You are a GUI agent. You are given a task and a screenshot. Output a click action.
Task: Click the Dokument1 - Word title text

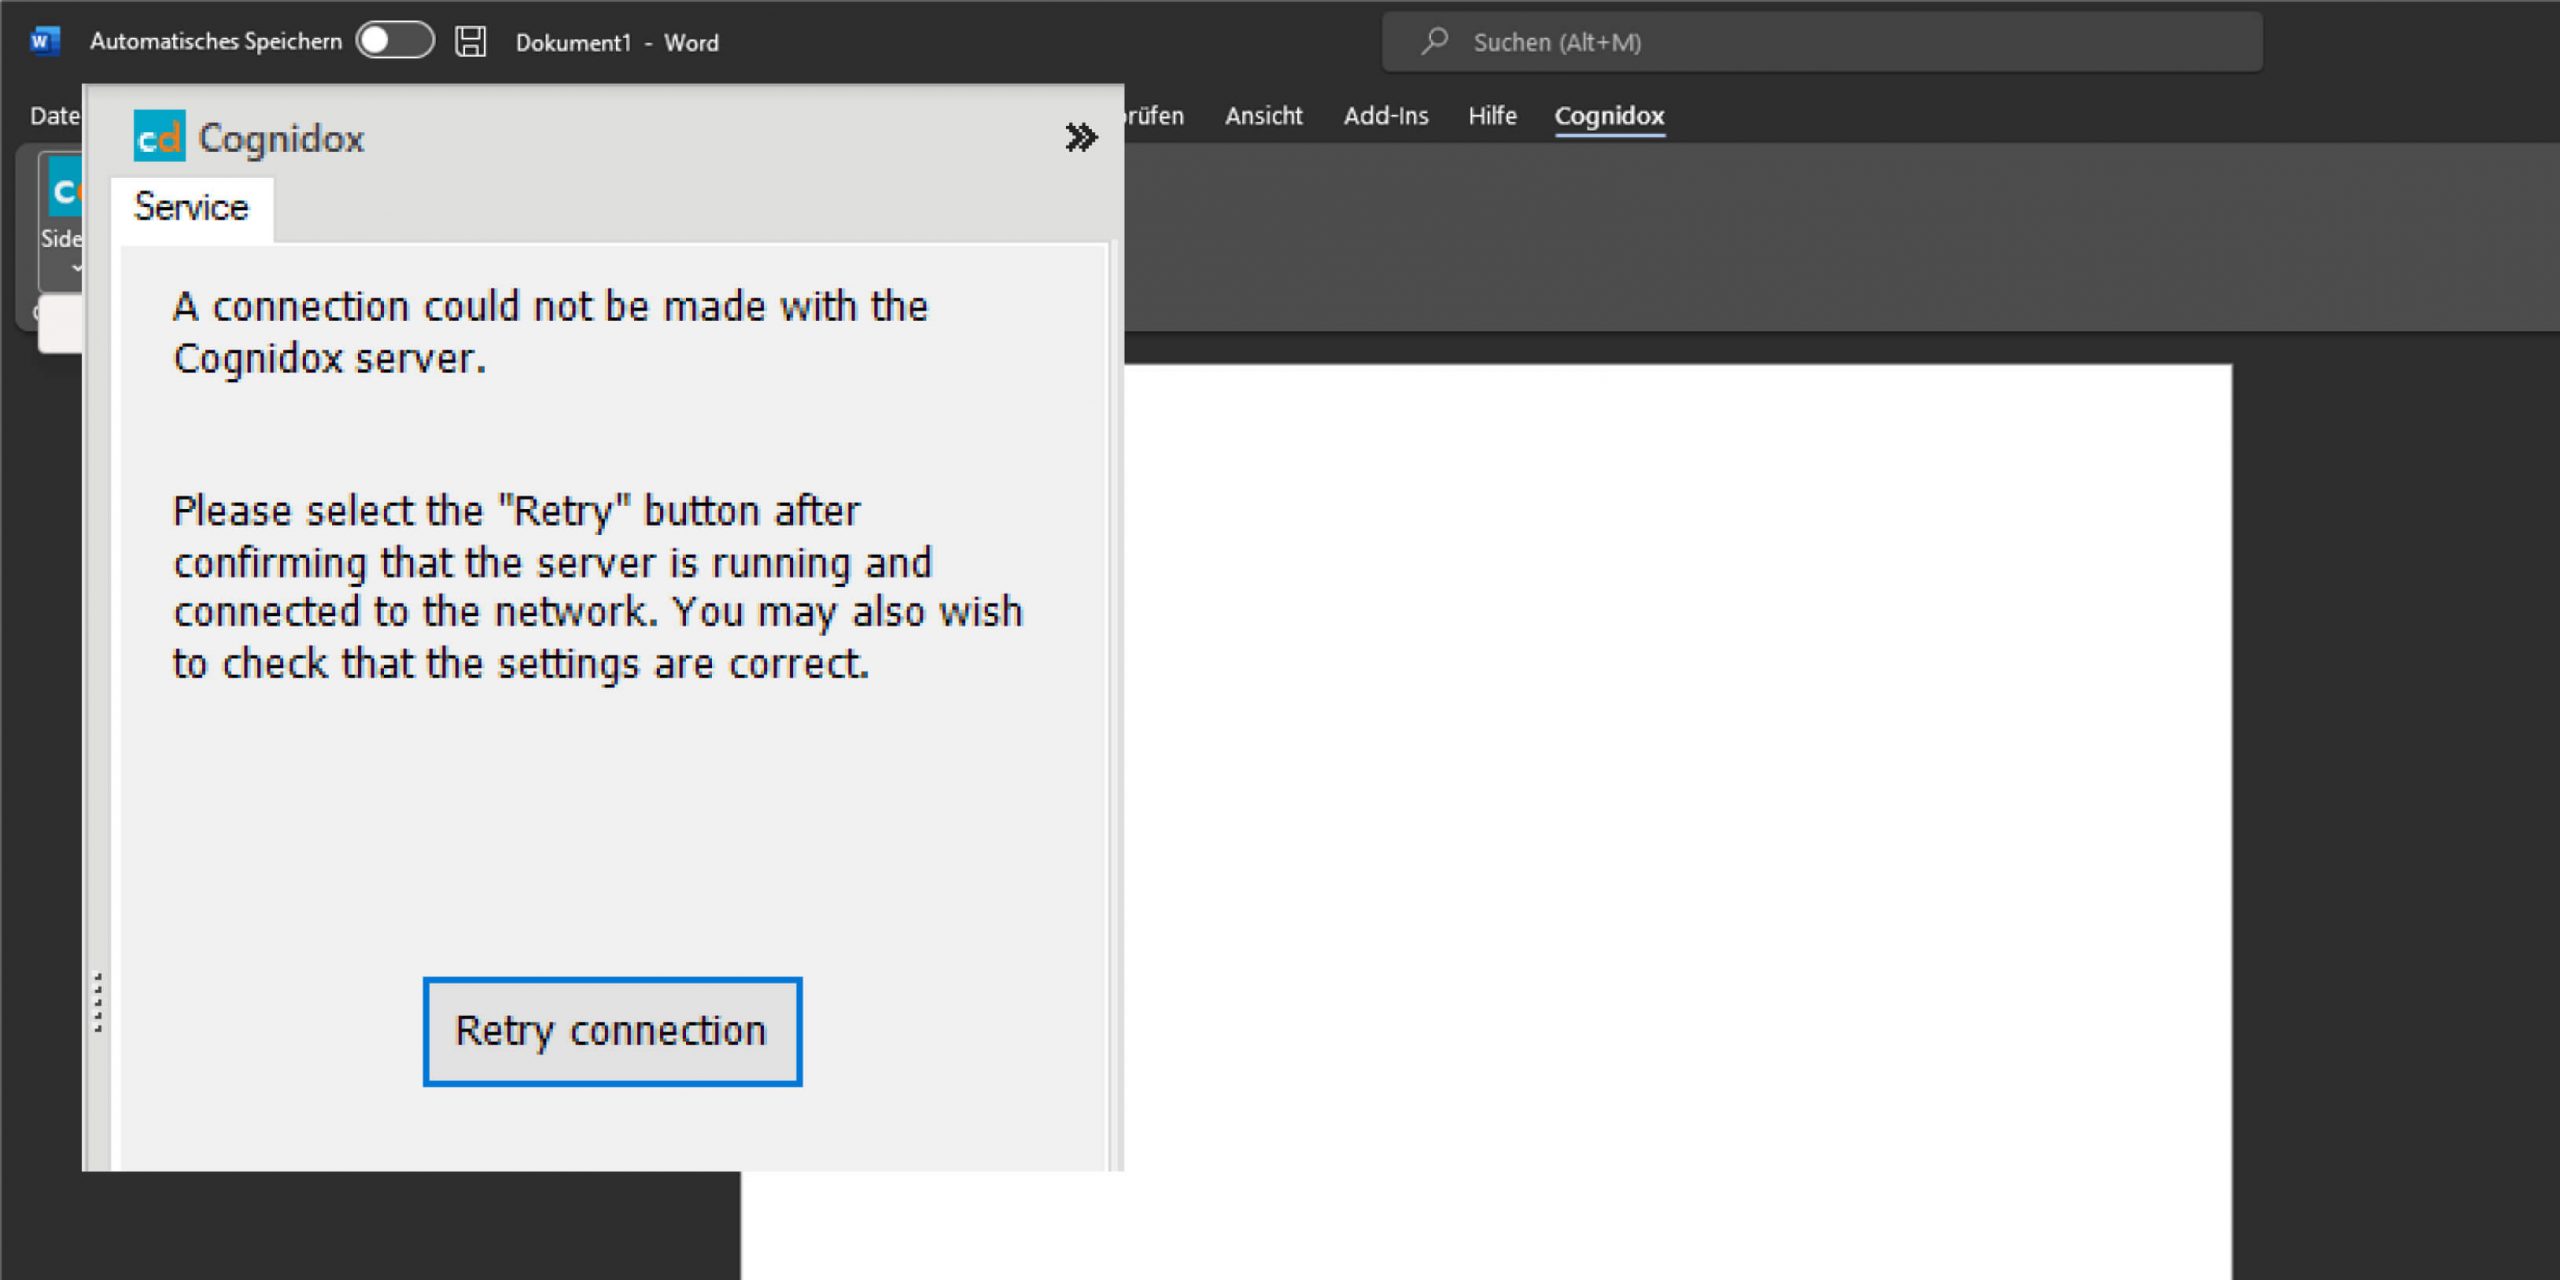[616, 43]
